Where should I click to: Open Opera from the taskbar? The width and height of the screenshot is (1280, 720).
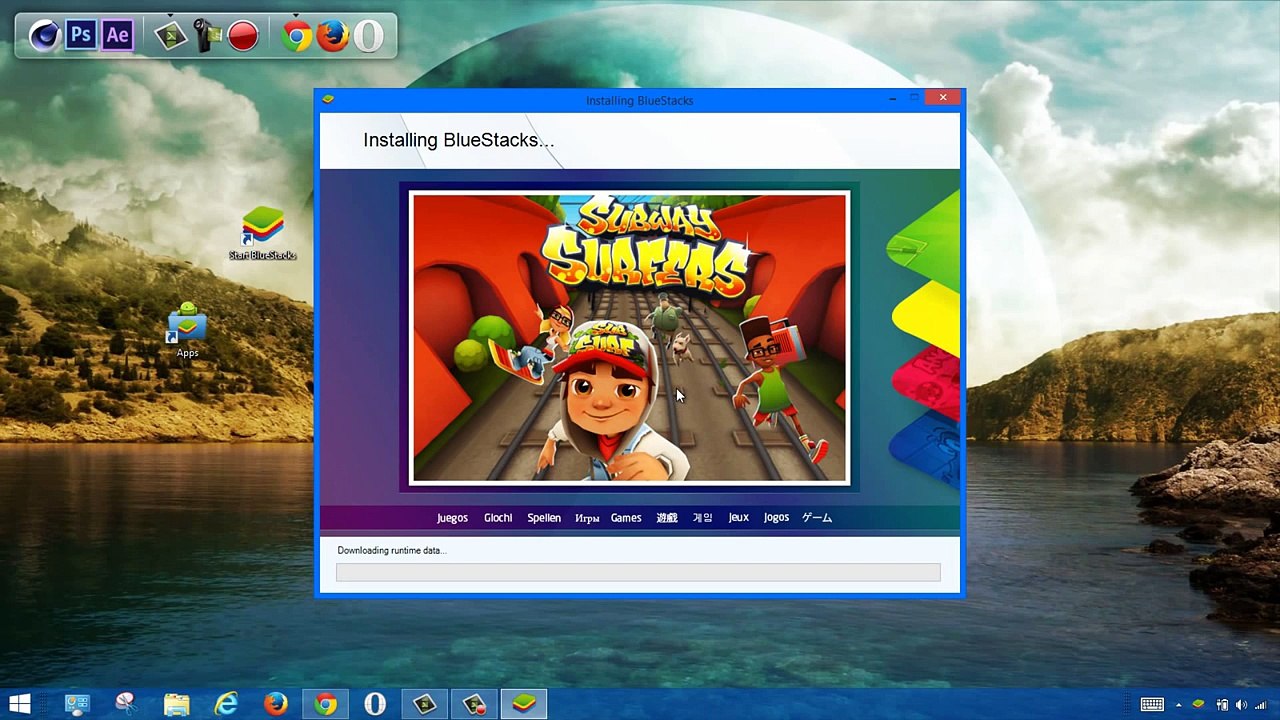(x=375, y=704)
